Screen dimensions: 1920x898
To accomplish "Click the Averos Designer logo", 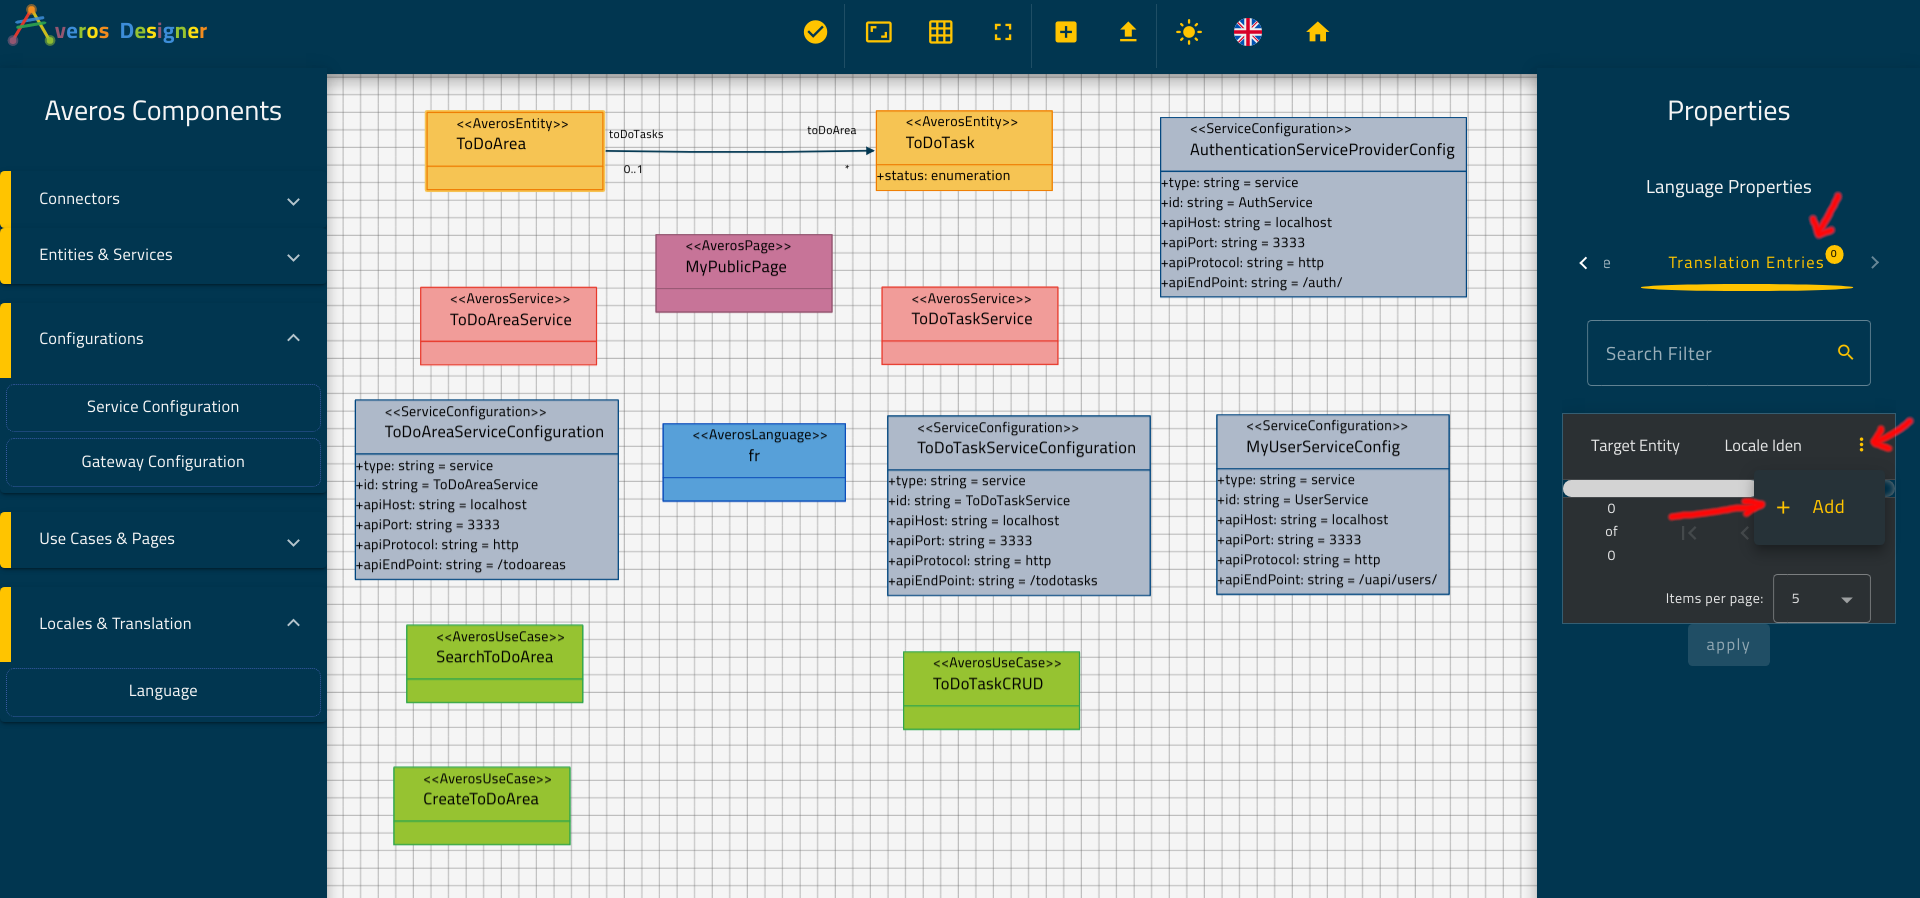I will point(108,28).
